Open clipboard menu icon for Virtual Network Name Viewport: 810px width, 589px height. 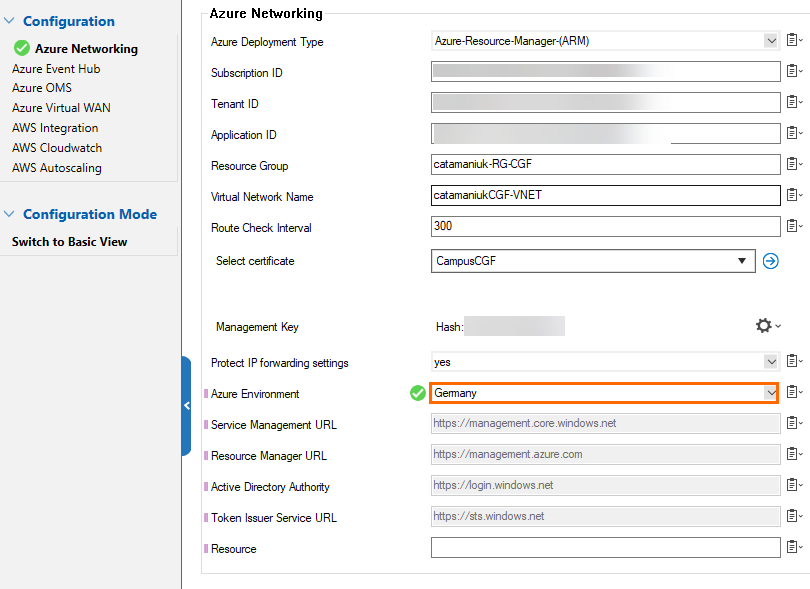[x=794, y=195]
